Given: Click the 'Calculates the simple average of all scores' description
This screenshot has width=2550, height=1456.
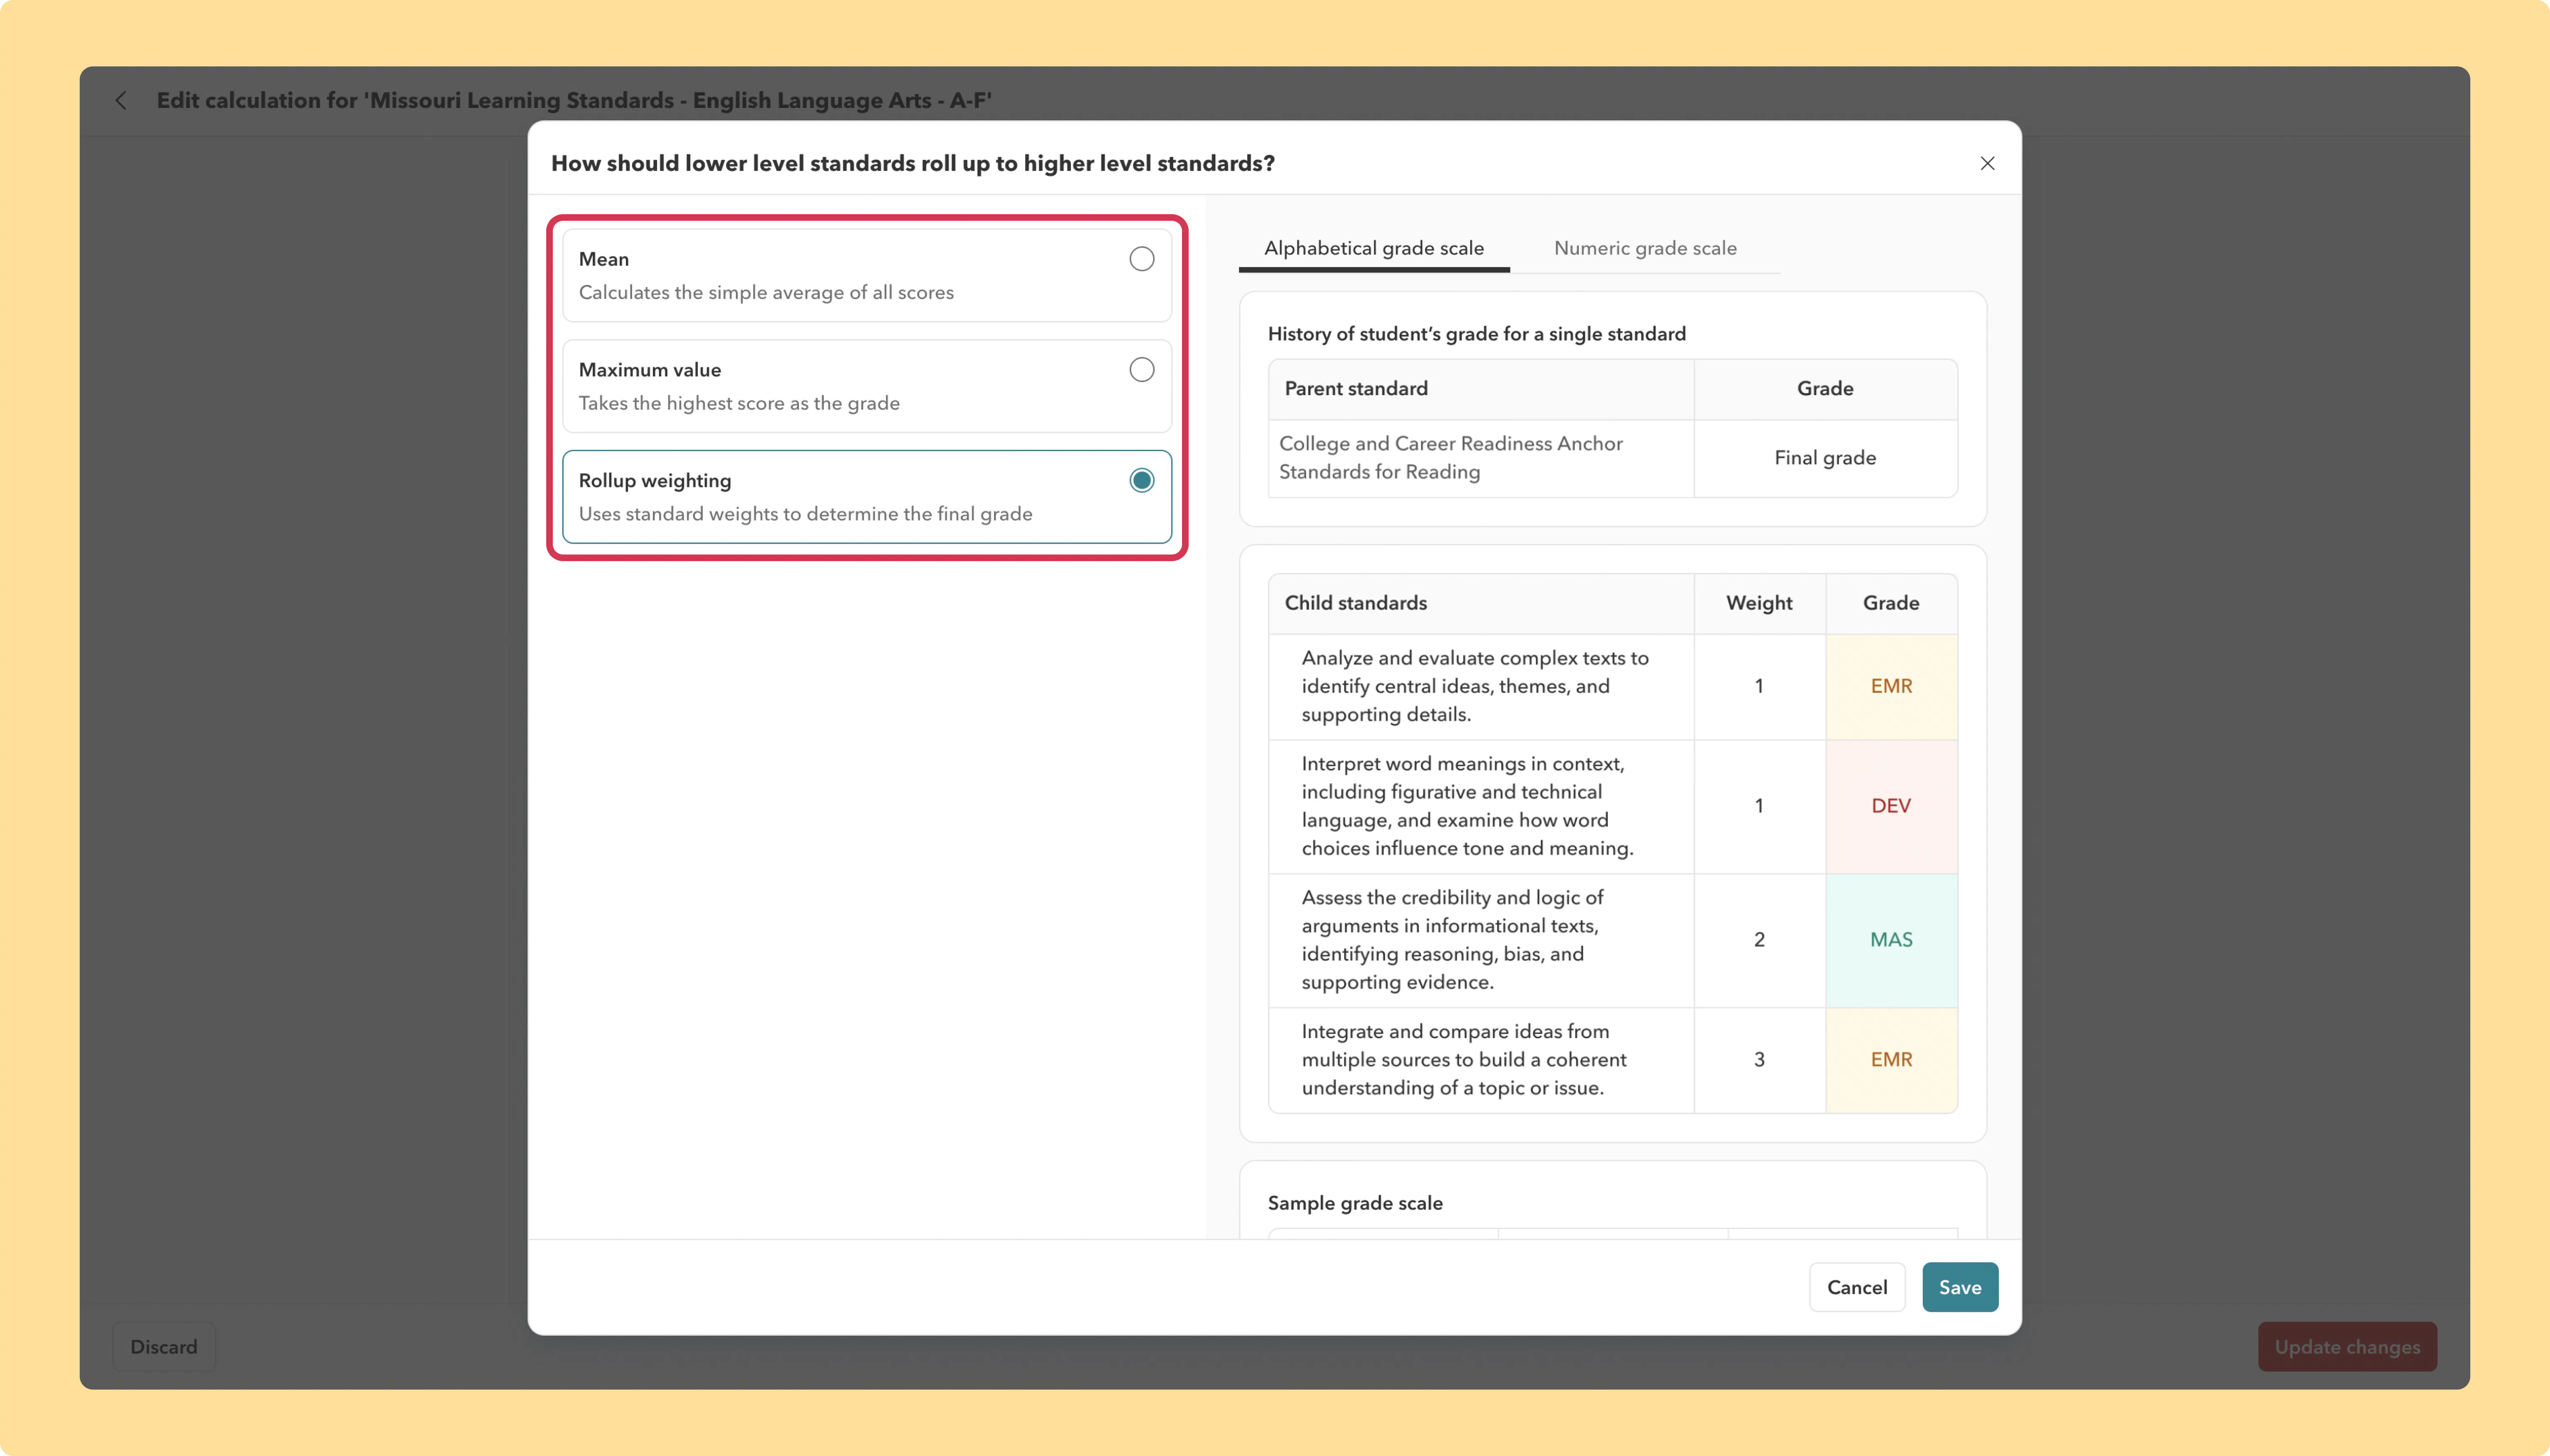Looking at the screenshot, I should pos(766,293).
